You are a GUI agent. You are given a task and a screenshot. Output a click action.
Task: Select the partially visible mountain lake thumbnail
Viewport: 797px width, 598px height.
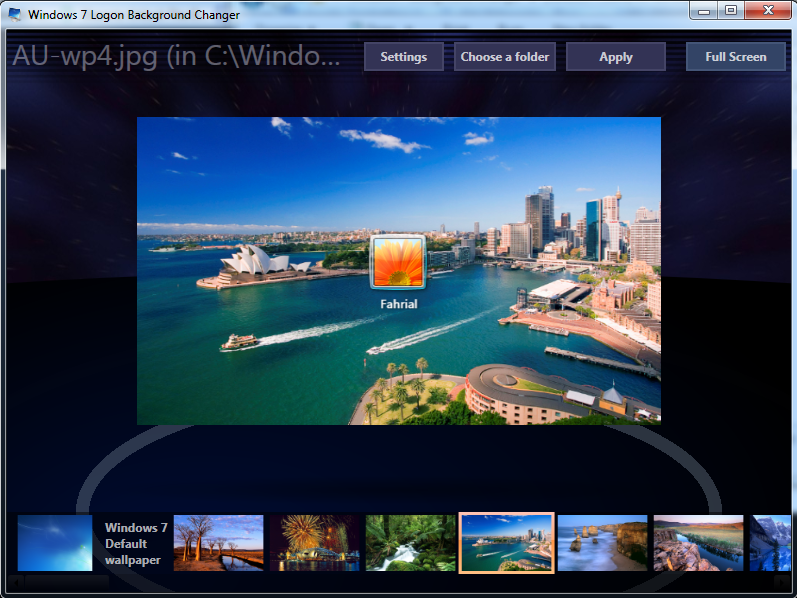coord(770,543)
